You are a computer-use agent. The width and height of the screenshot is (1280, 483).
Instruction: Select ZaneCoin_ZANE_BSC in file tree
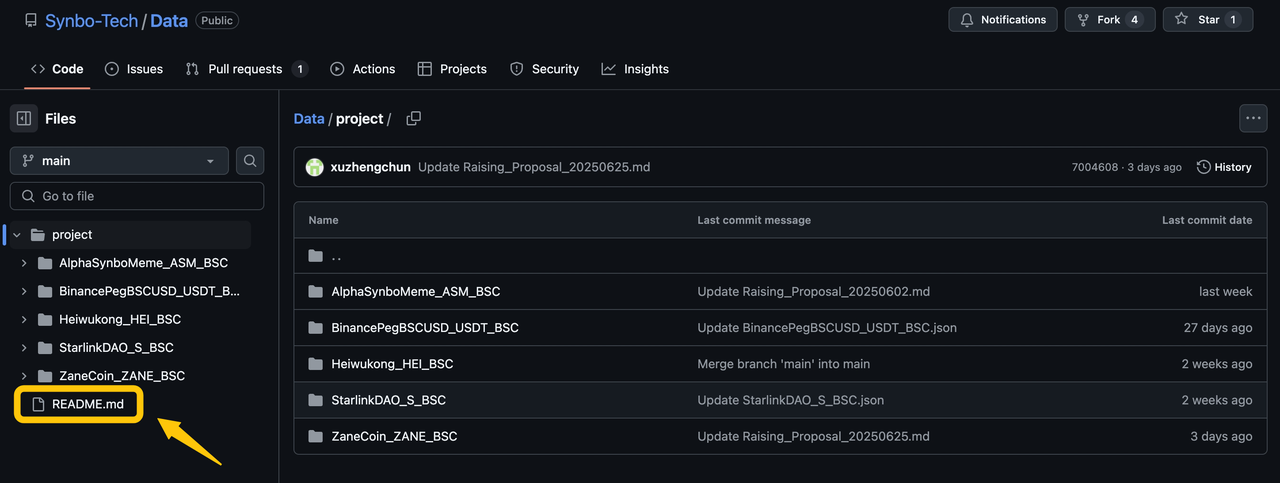pyautogui.click(x=122, y=376)
